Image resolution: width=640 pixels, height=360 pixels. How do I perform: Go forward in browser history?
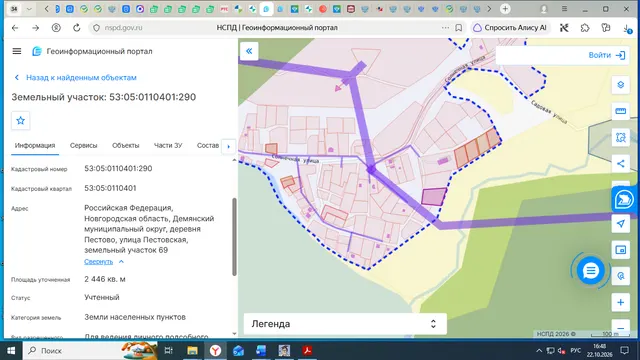click(x=36, y=28)
